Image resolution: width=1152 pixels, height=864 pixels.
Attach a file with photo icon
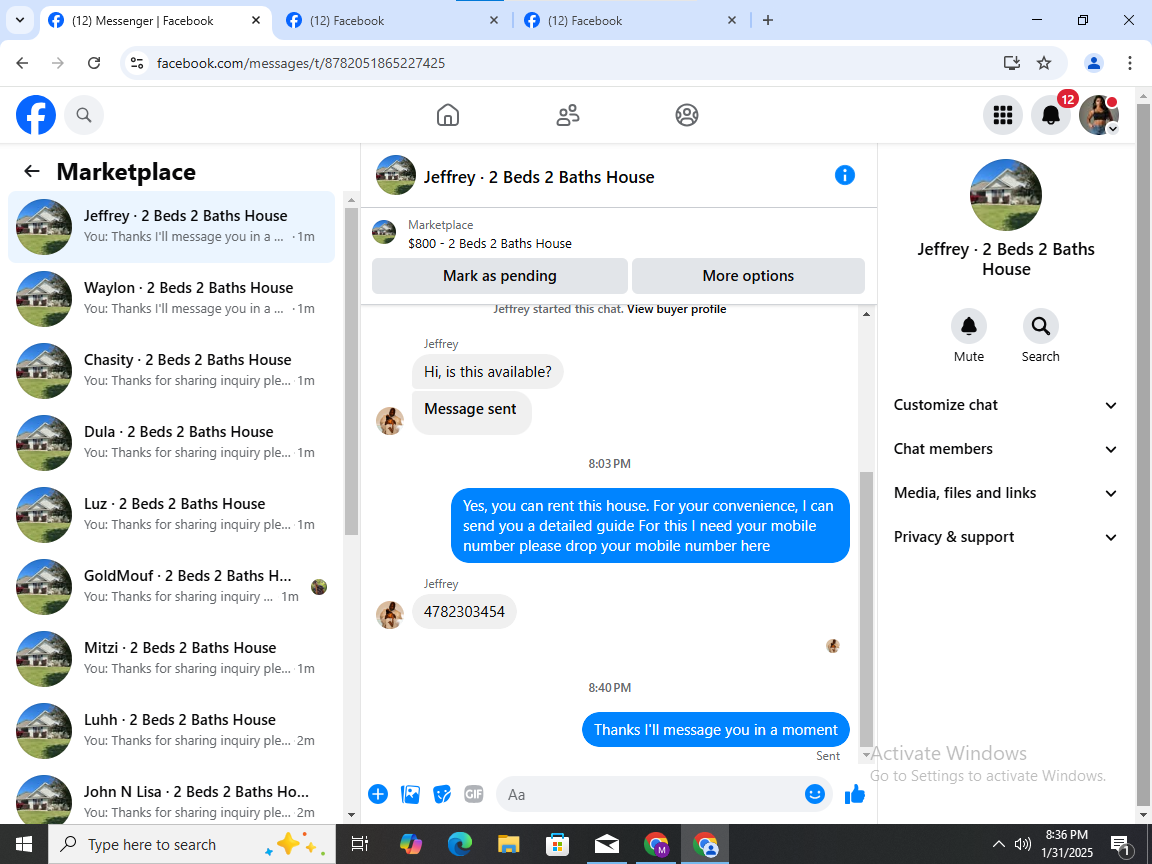(410, 794)
